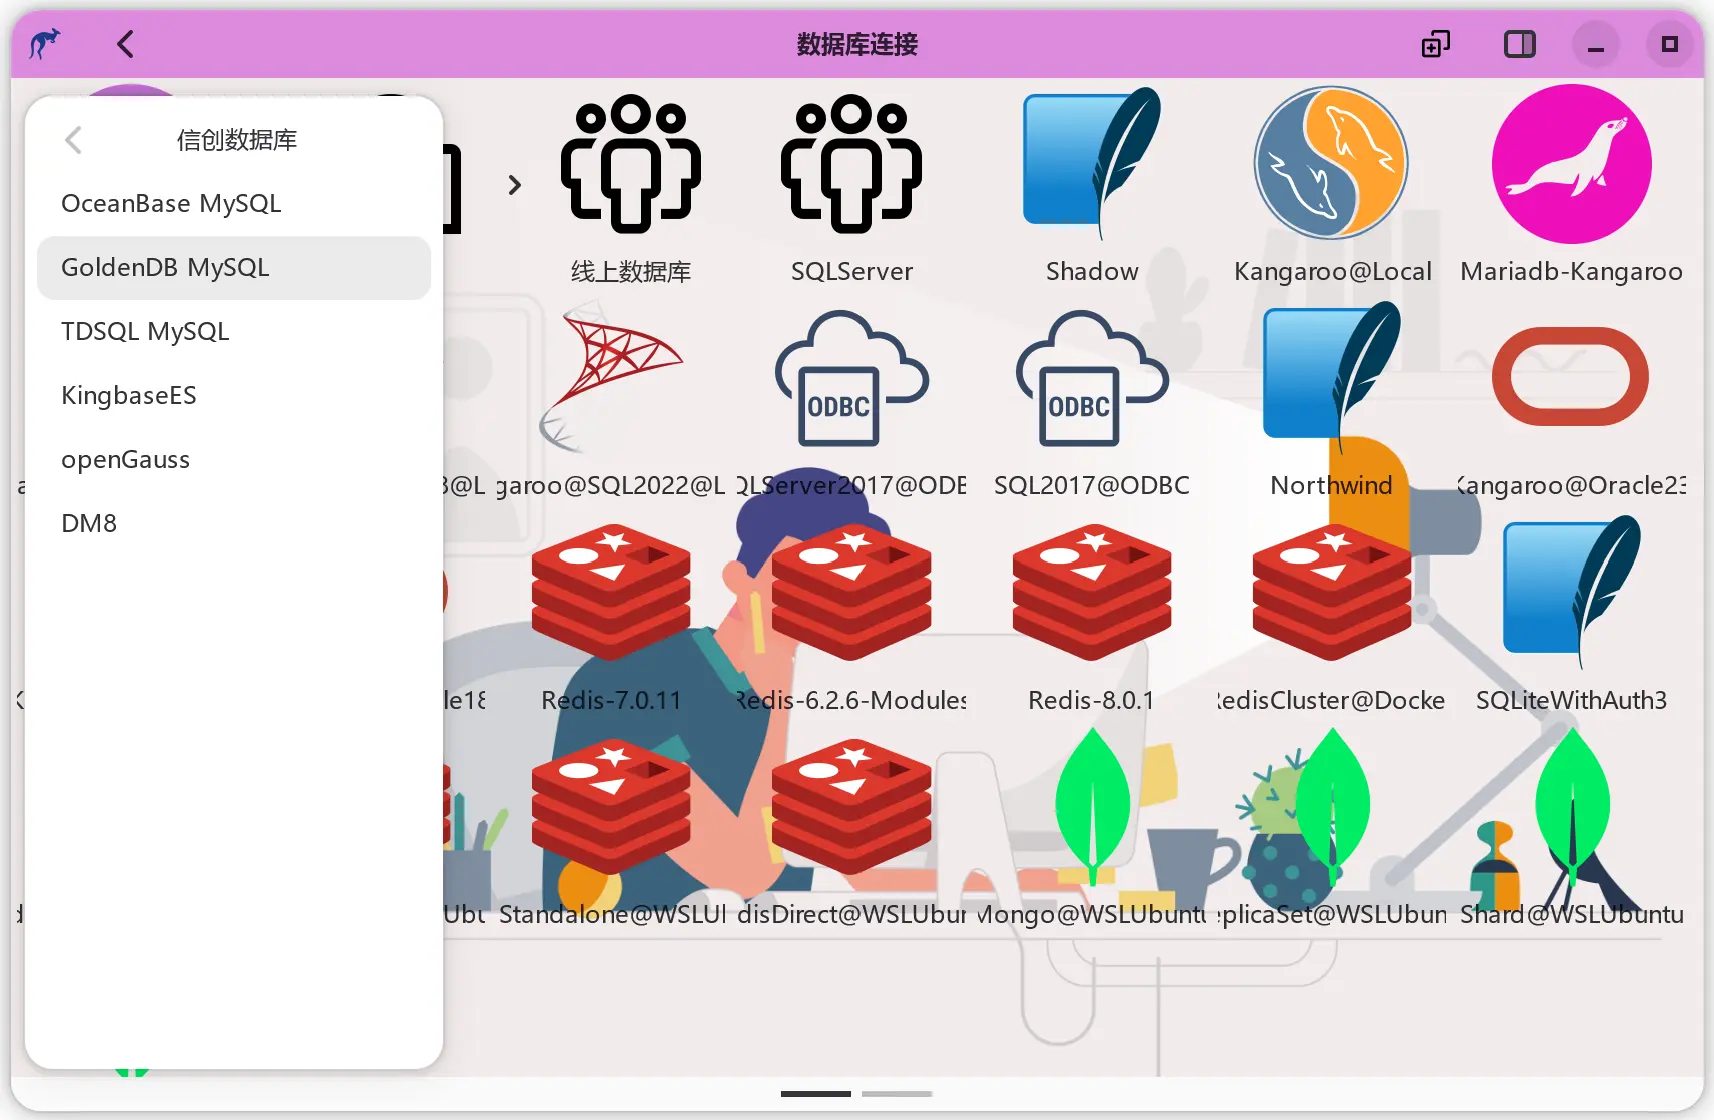Click the SQLServer group label text
Viewport: 1714px width, 1120px height.
(852, 272)
